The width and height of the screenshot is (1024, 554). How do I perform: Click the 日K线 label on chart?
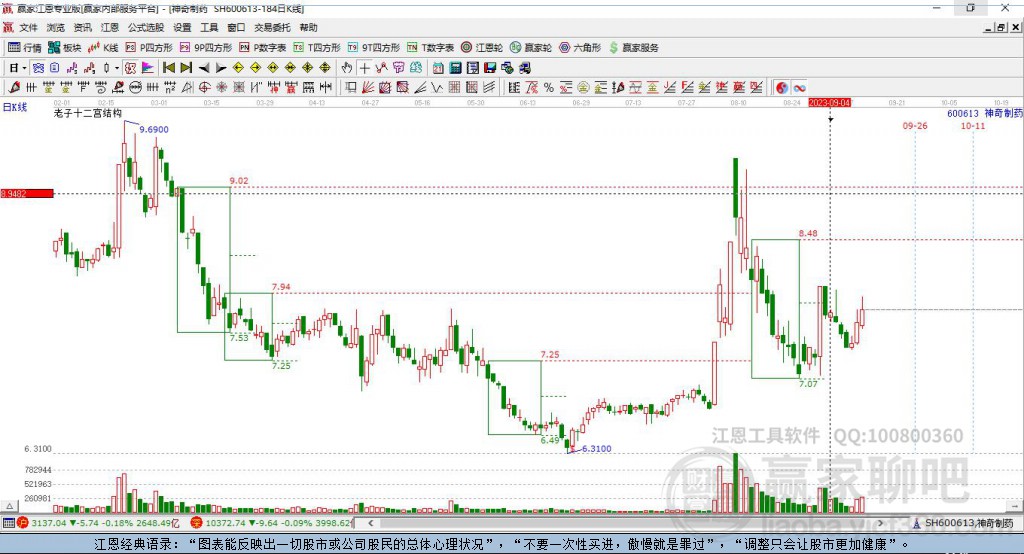[15, 107]
